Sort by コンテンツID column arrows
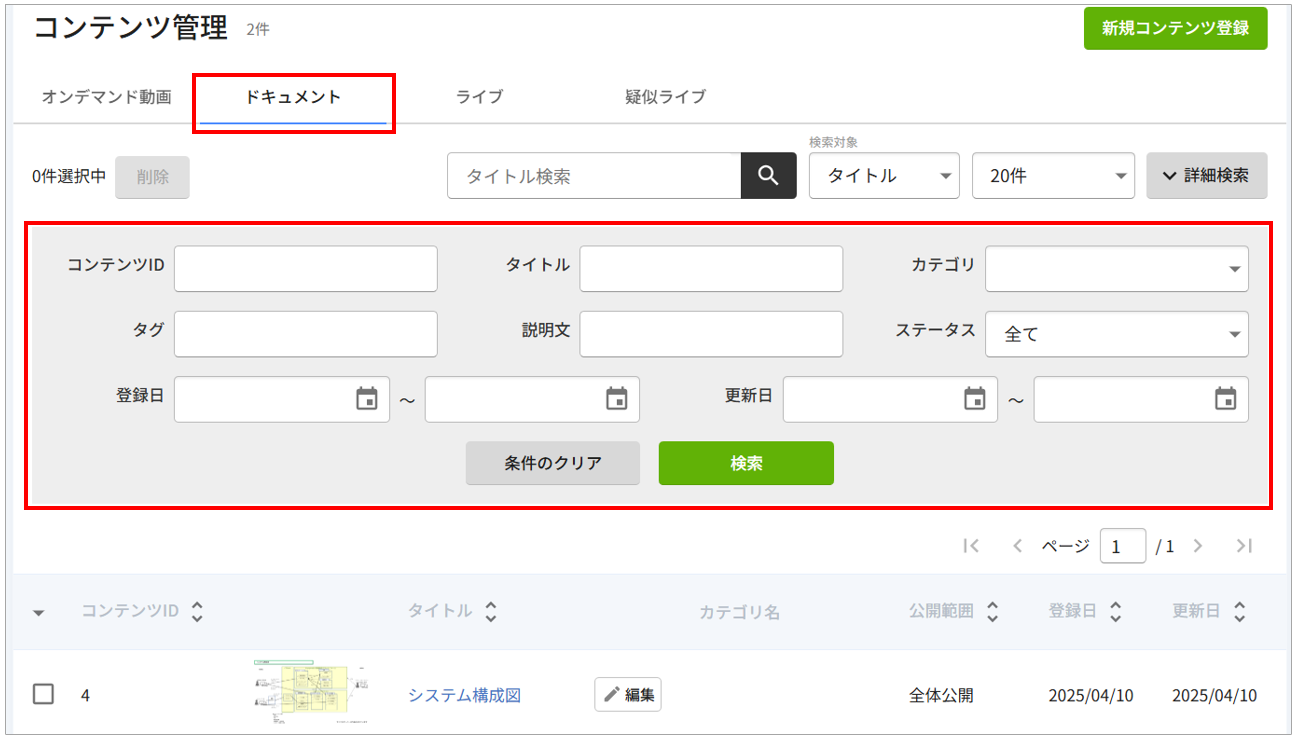Viewport: 1300px width, 739px height. click(197, 612)
